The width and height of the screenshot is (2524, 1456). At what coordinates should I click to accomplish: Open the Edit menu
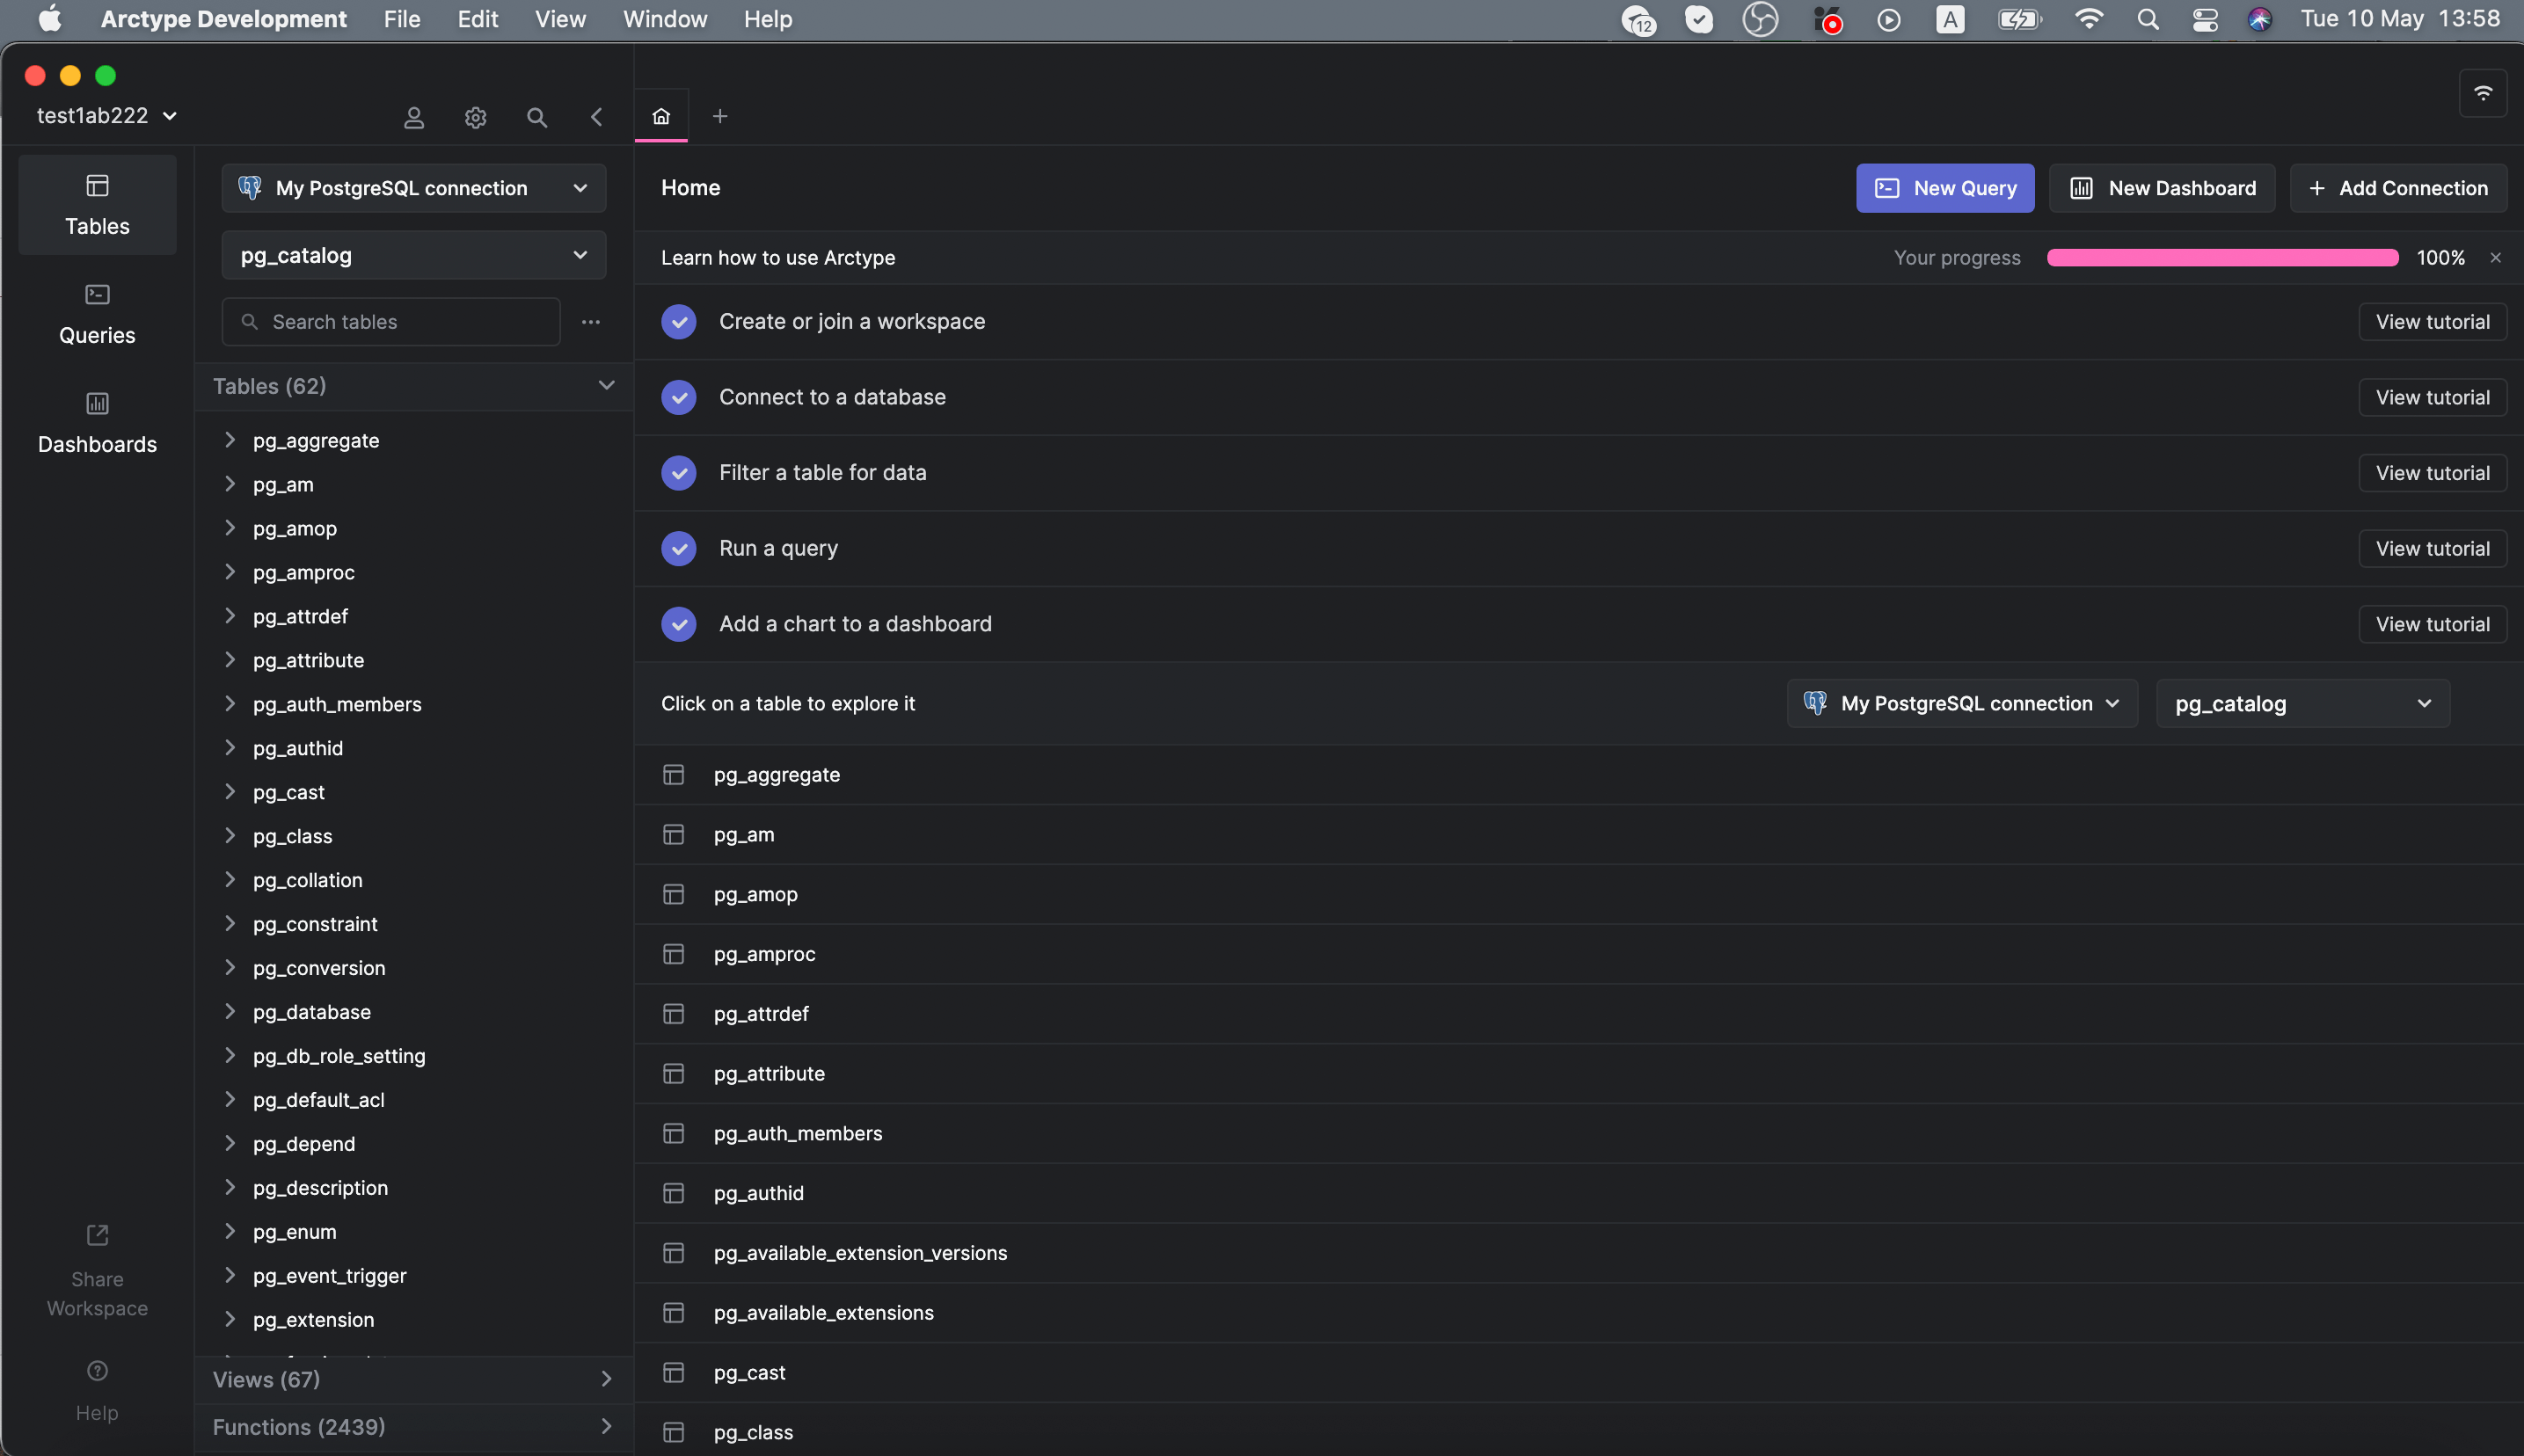click(x=478, y=19)
